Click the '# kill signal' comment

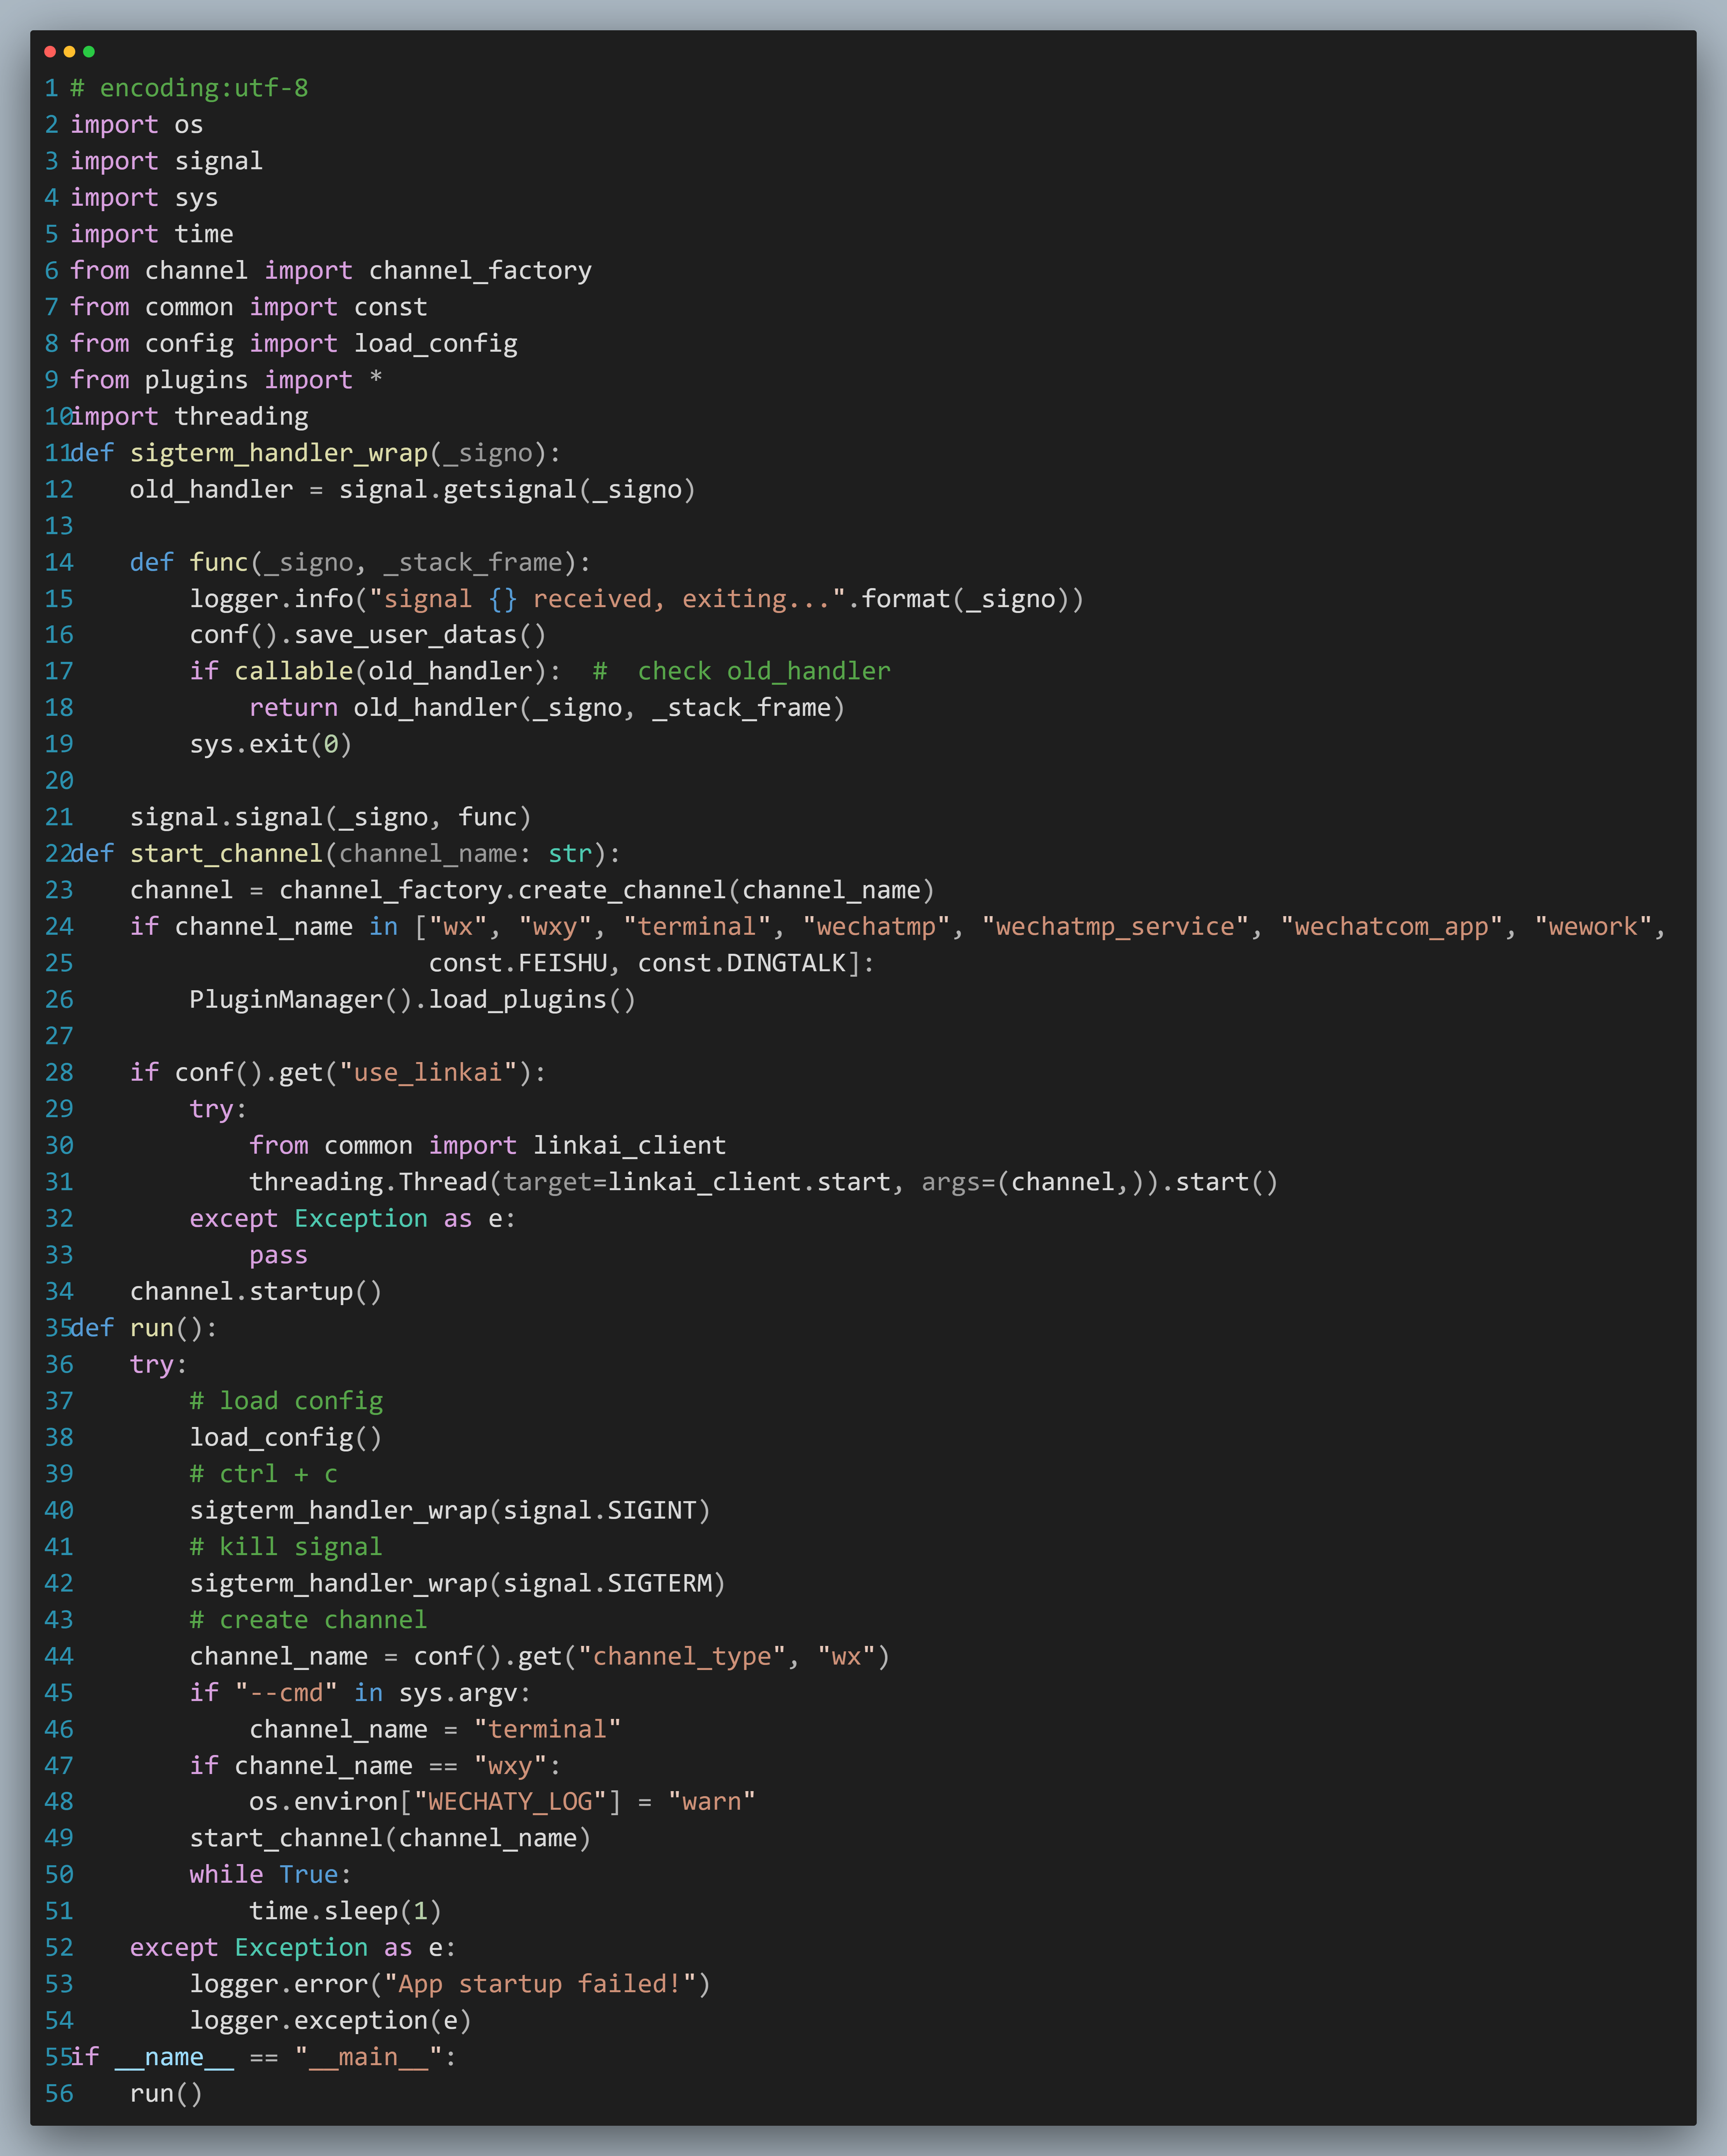click(x=286, y=1547)
